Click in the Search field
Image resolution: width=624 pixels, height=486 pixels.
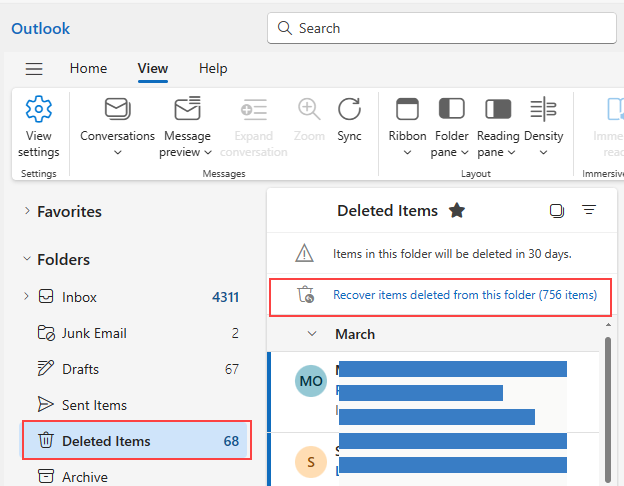coord(442,28)
